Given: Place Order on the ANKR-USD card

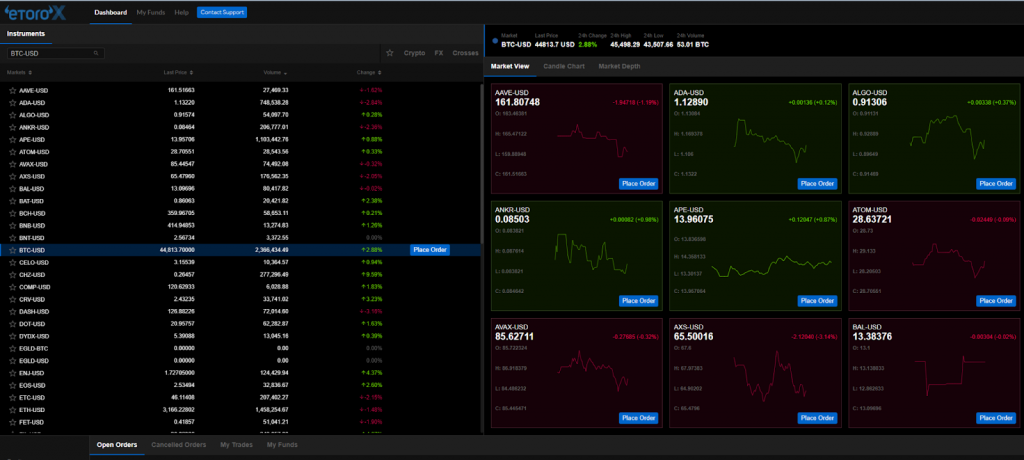Looking at the screenshot, I should (x=638, y=301).
